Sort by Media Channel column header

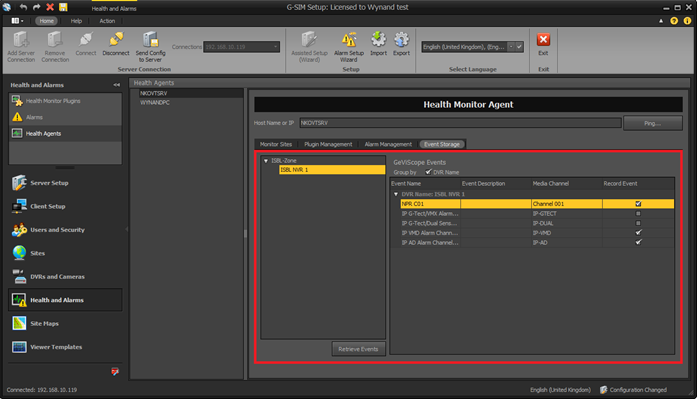567,184
